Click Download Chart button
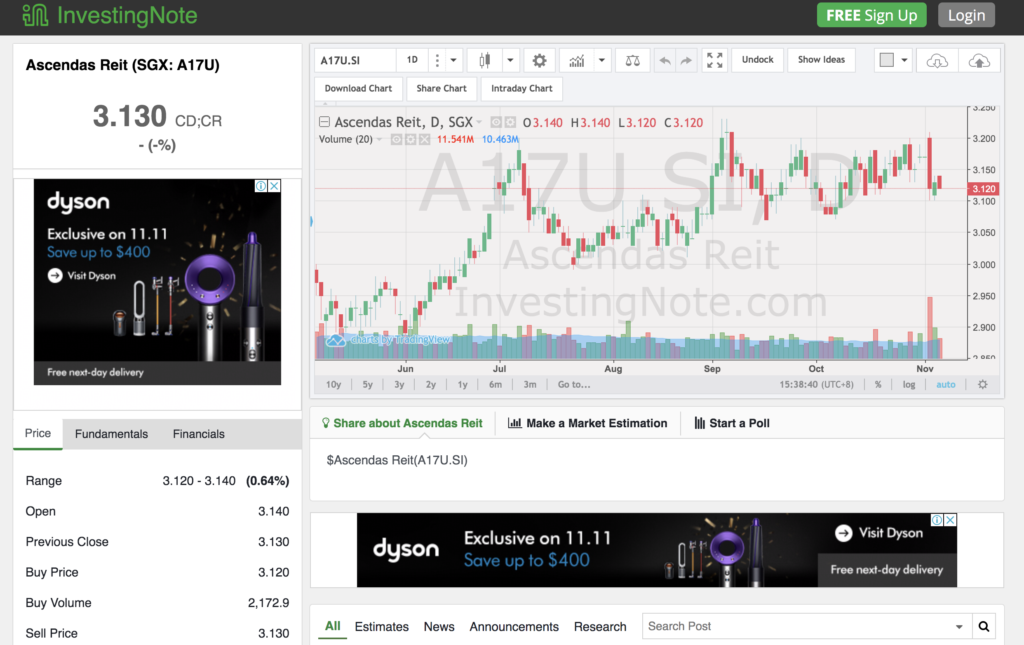The image size is (1024, 645). point(358,89)
